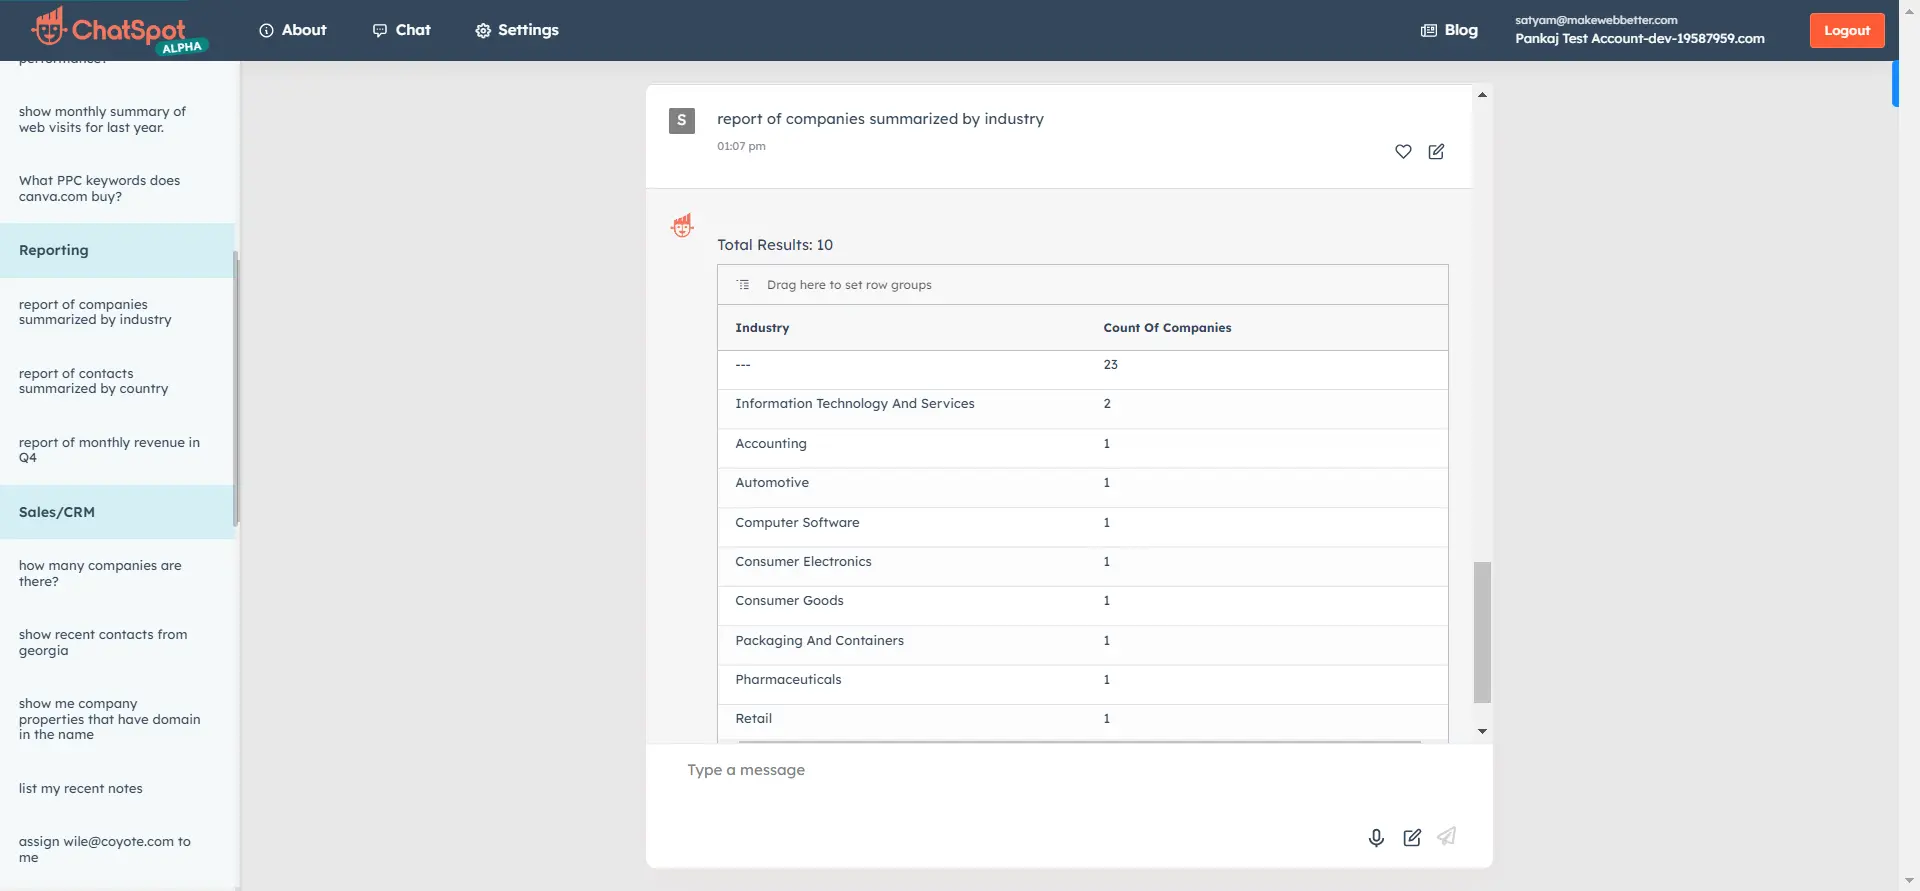Open the Chat tab in navbar
1920x891 pixels.
[401, 30]
